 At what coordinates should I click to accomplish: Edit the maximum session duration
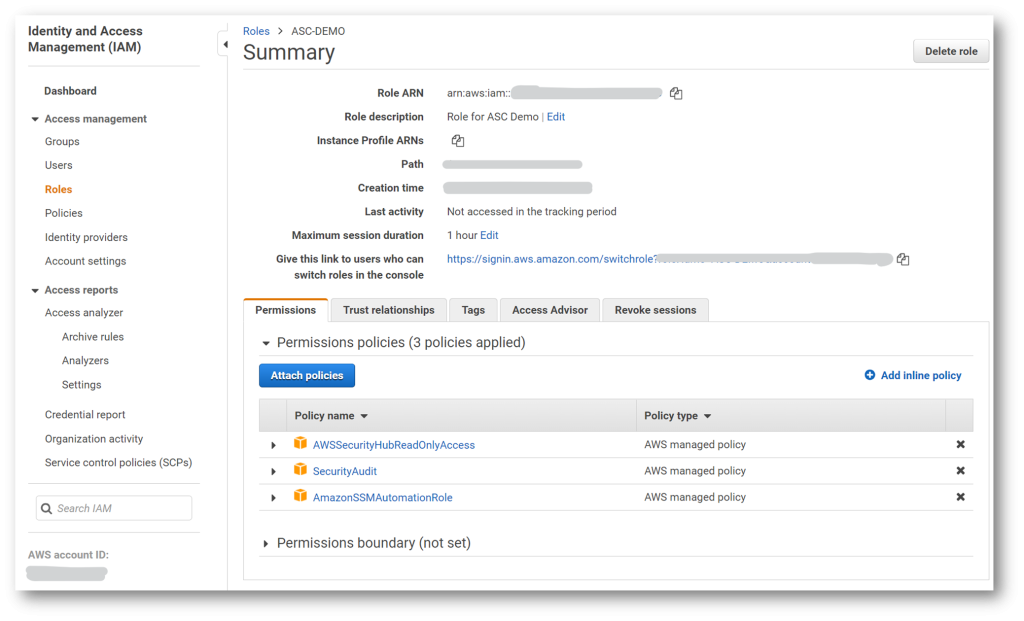489,235
